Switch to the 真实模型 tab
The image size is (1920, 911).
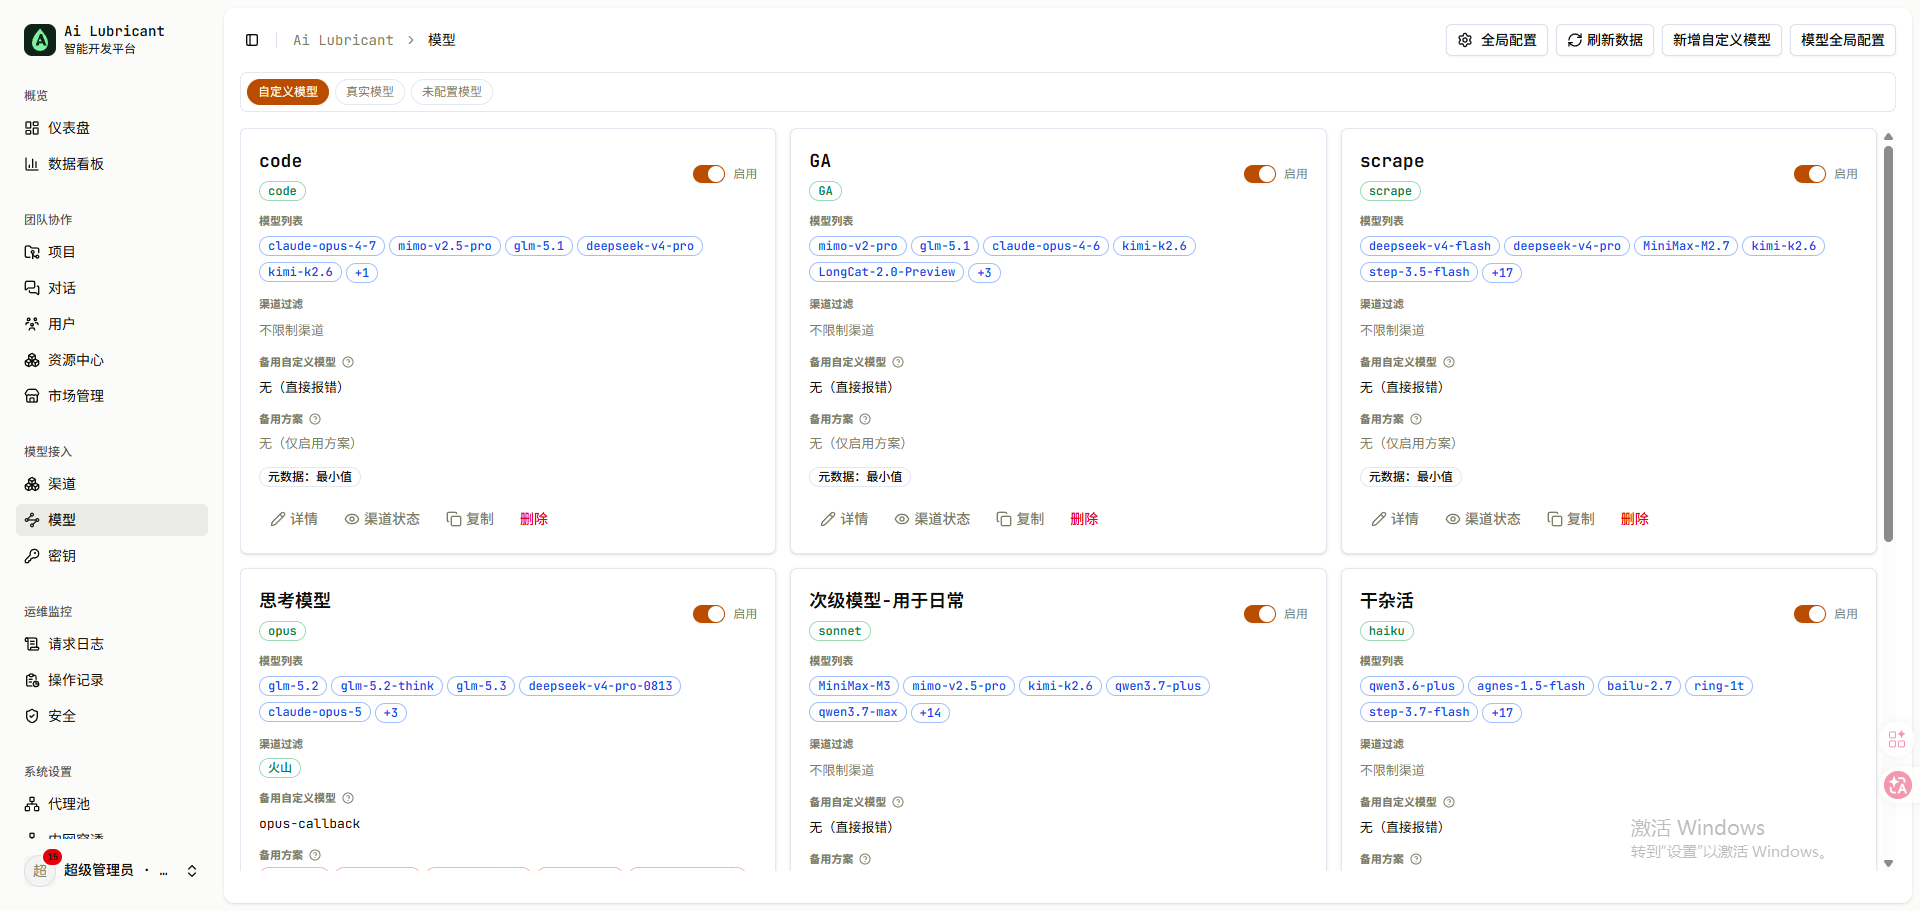tap(370, 92)
